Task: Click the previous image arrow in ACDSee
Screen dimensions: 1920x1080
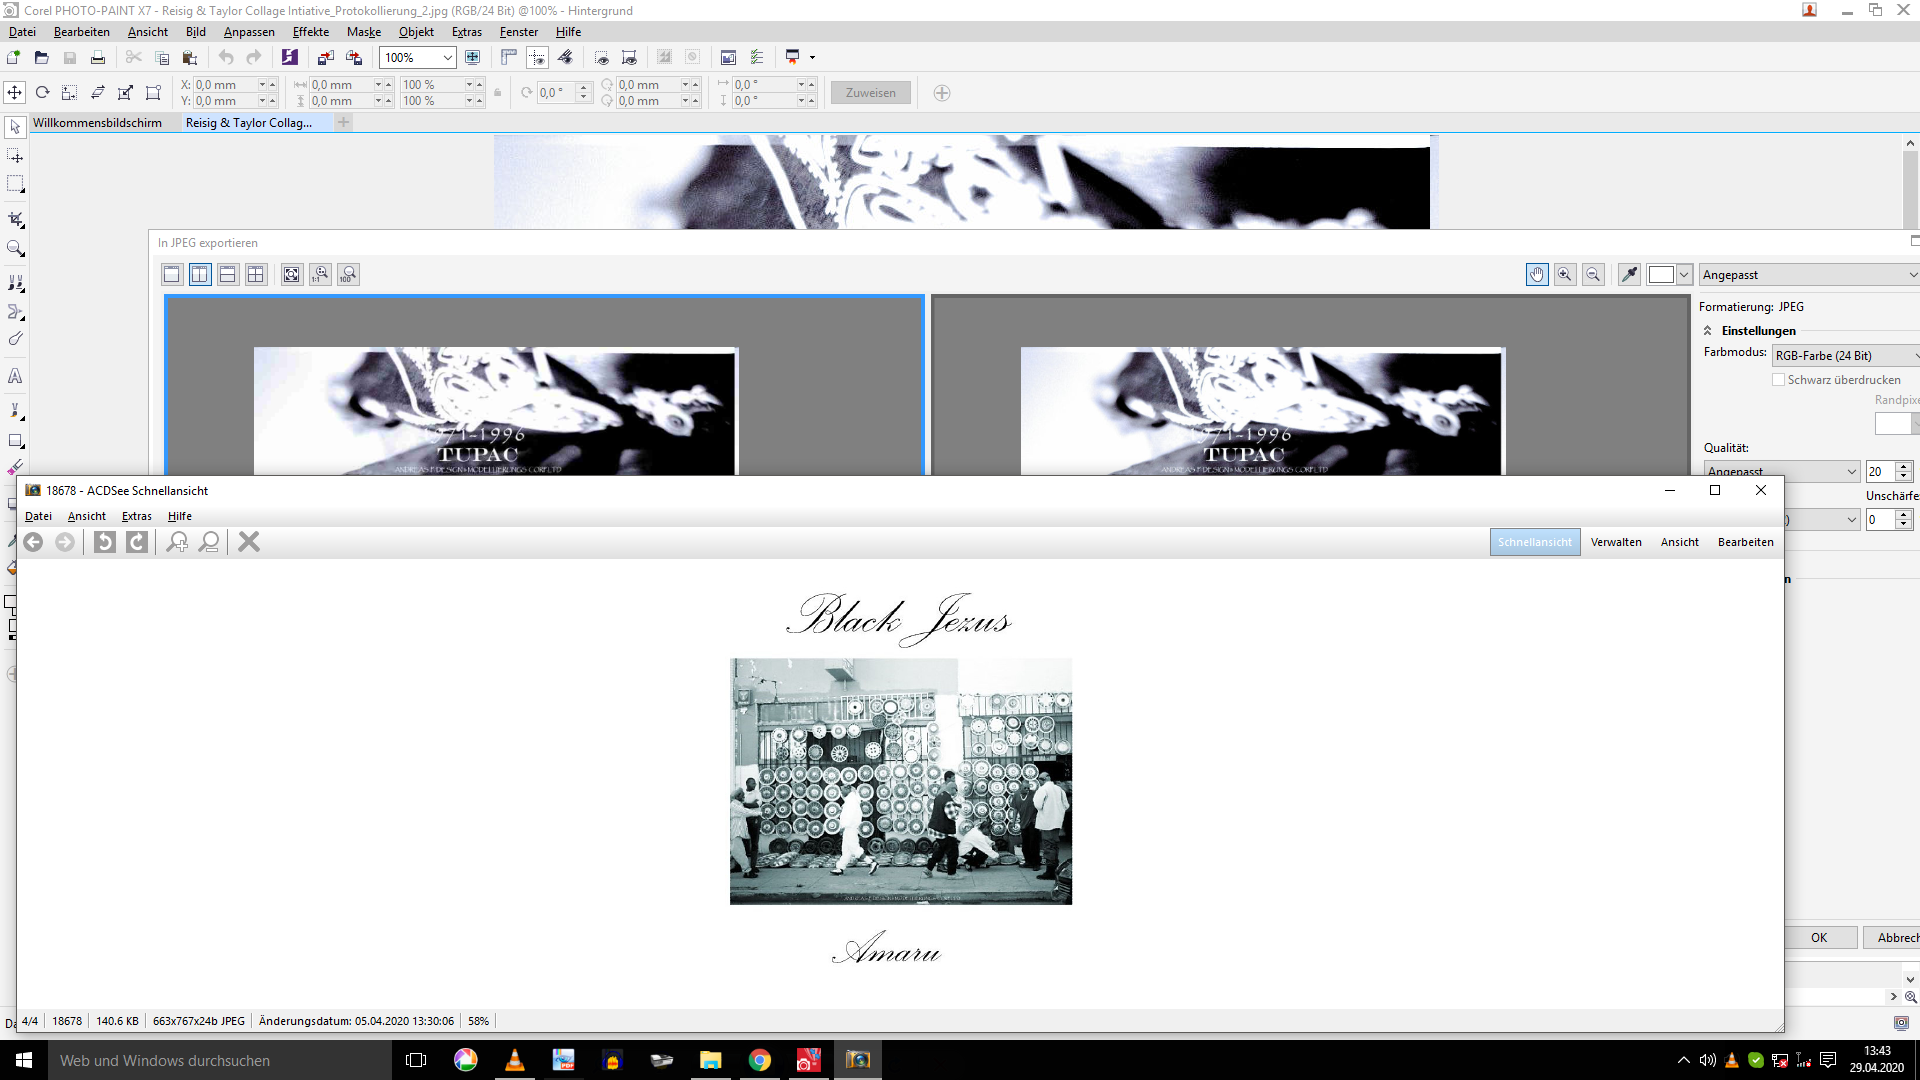Action: [x=33, y=542]
